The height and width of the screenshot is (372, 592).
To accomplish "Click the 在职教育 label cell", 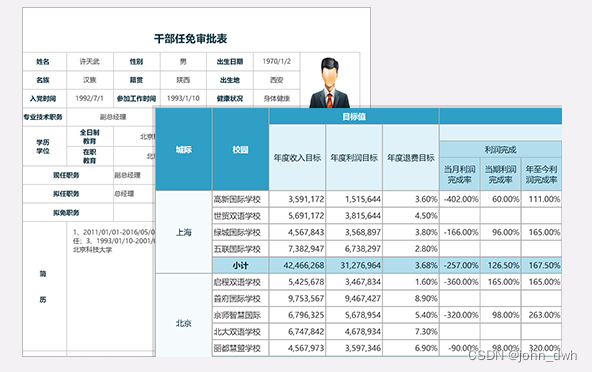I will coord(89,156).
